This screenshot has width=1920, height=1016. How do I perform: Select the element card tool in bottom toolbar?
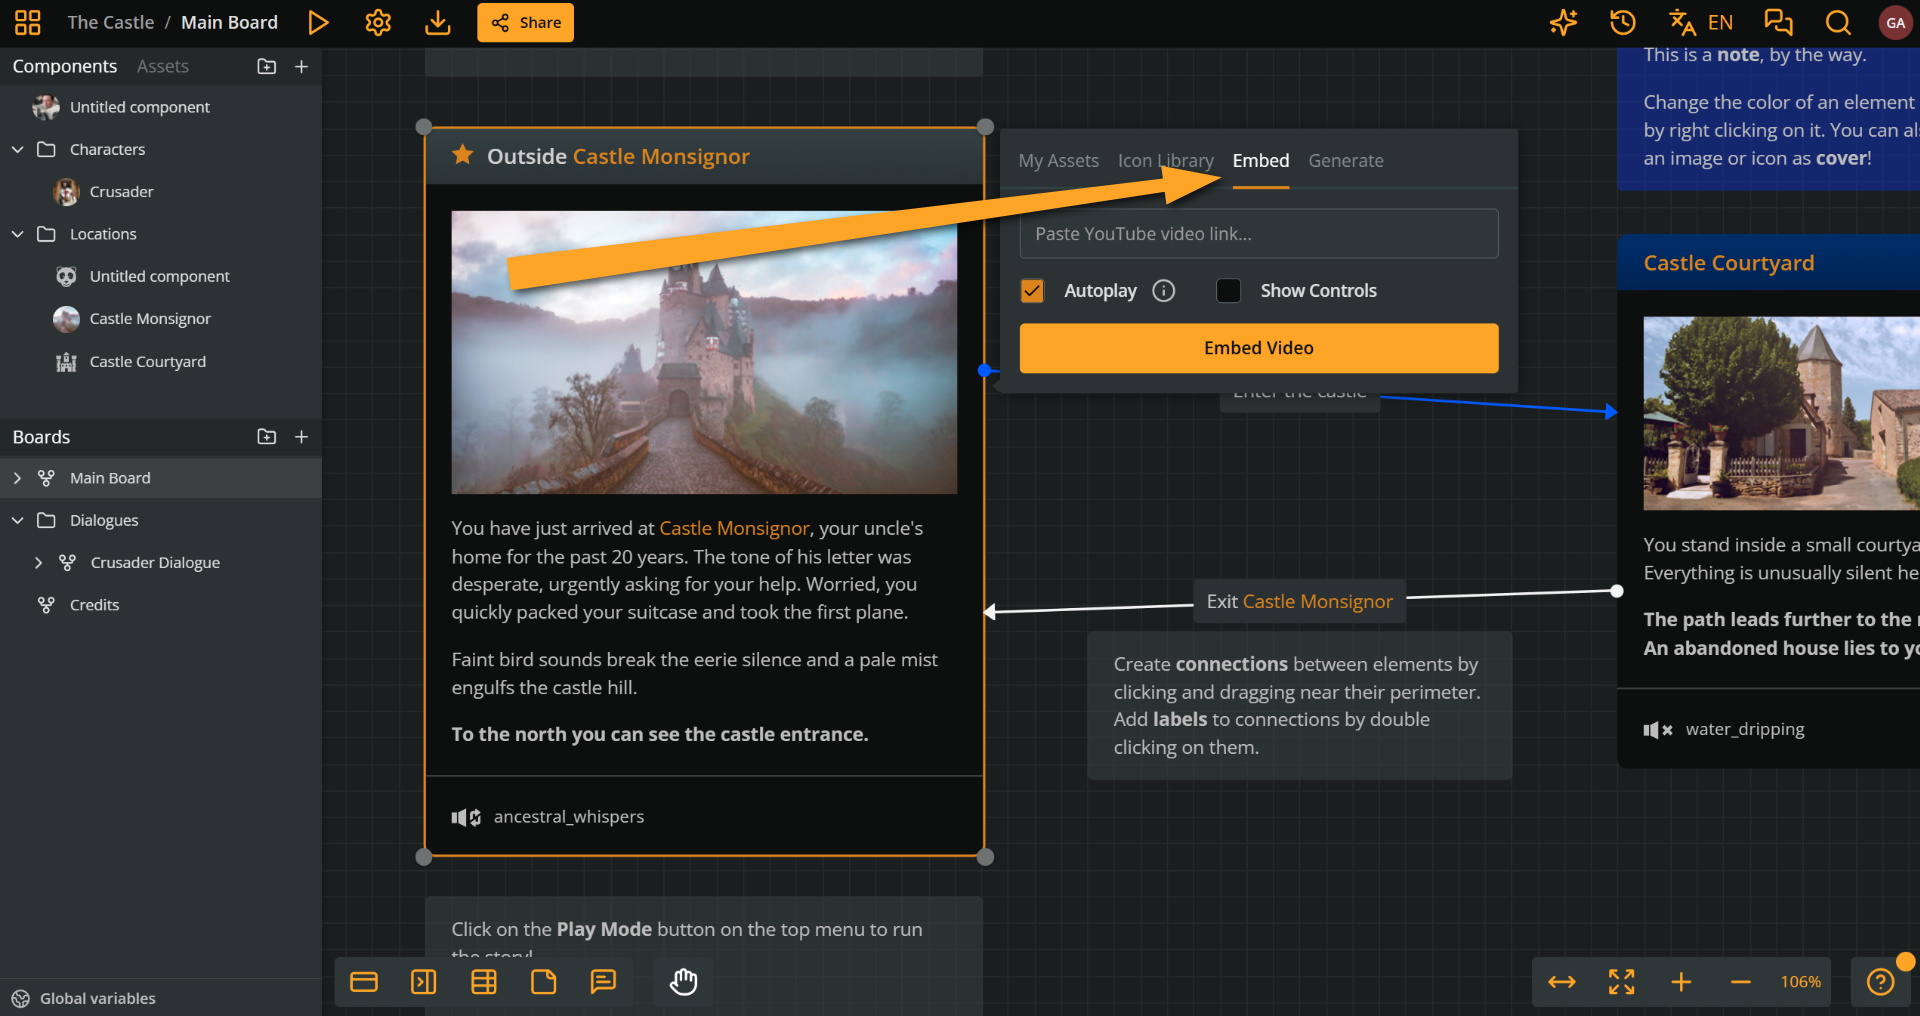(364, 982)
